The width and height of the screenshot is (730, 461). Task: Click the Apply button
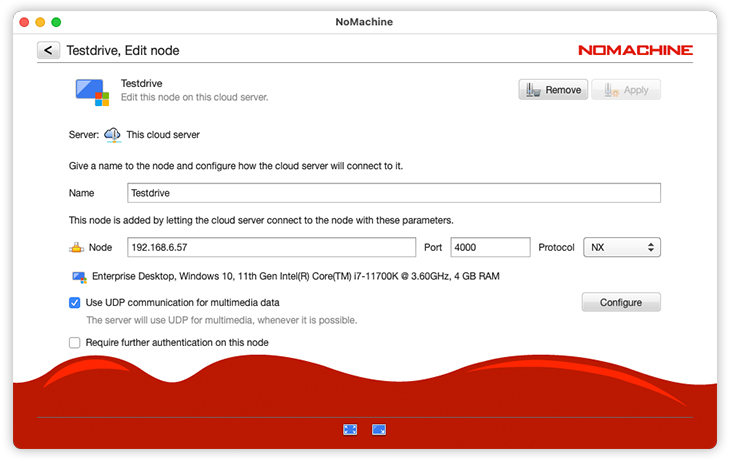(x=625, y=90)
